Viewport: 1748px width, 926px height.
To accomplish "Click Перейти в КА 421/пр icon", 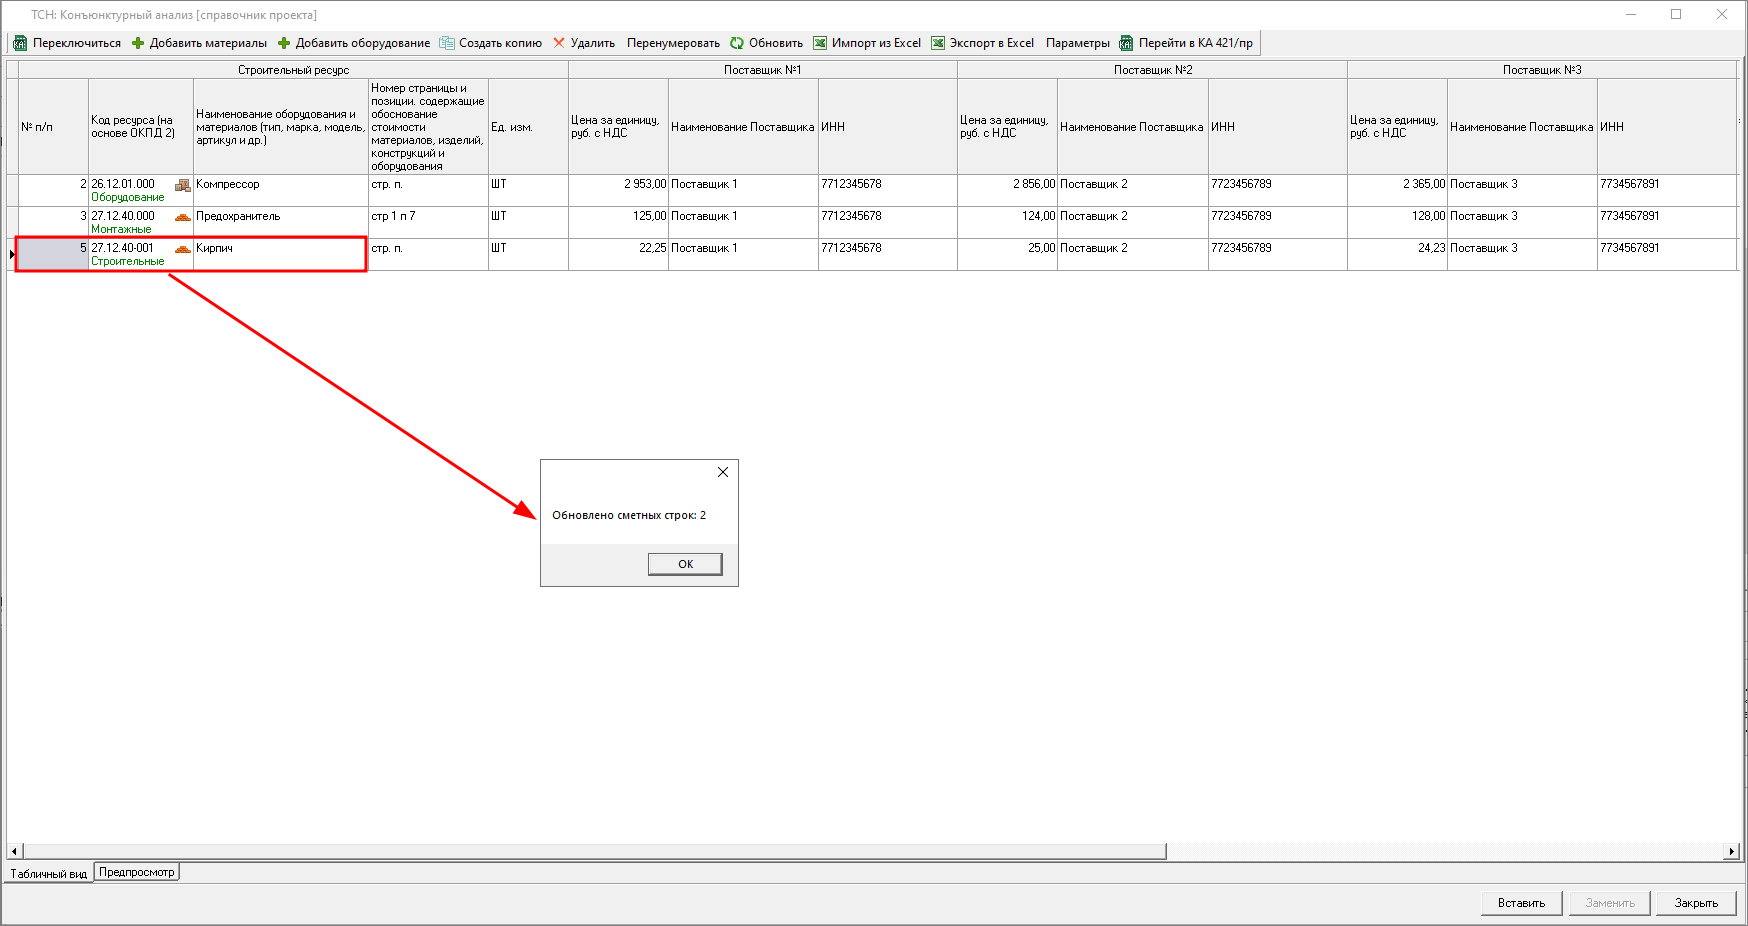I will click(x=1126, y=43).
